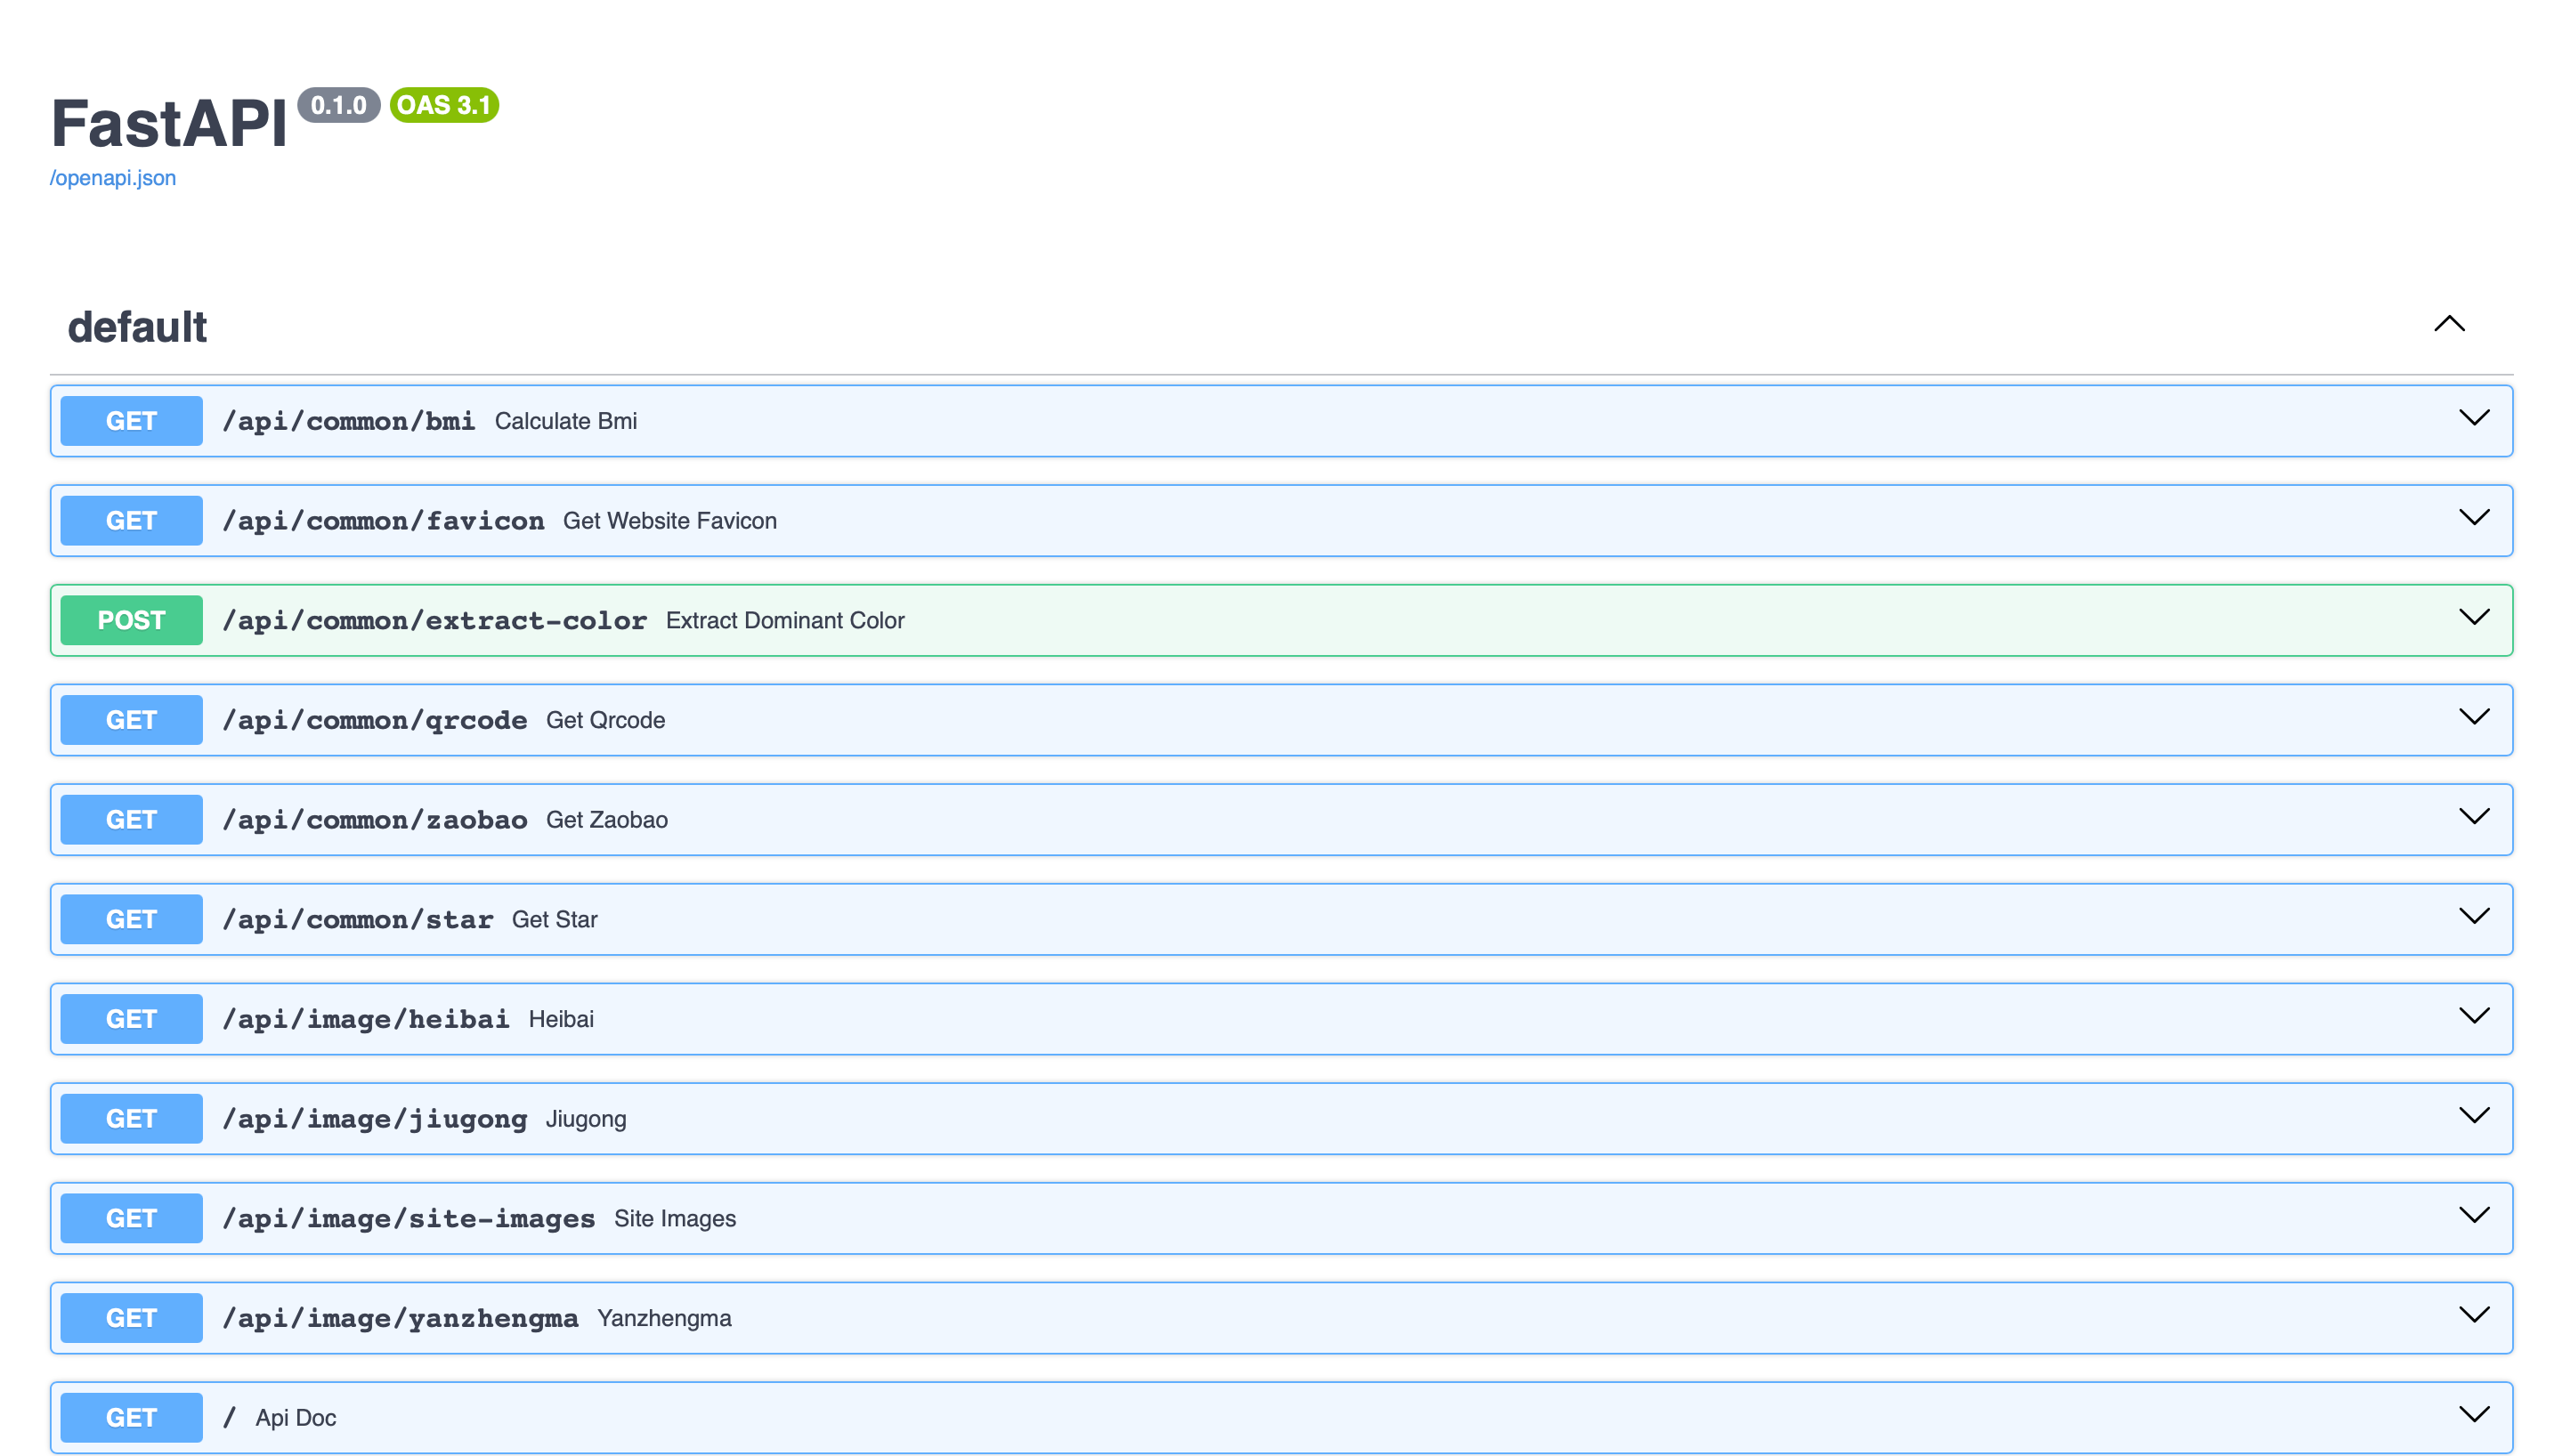Click the /api/image/jiugong path
Image resolution: width=2562 pixels, height=1456 pixels.
(x=375, y=1120)
